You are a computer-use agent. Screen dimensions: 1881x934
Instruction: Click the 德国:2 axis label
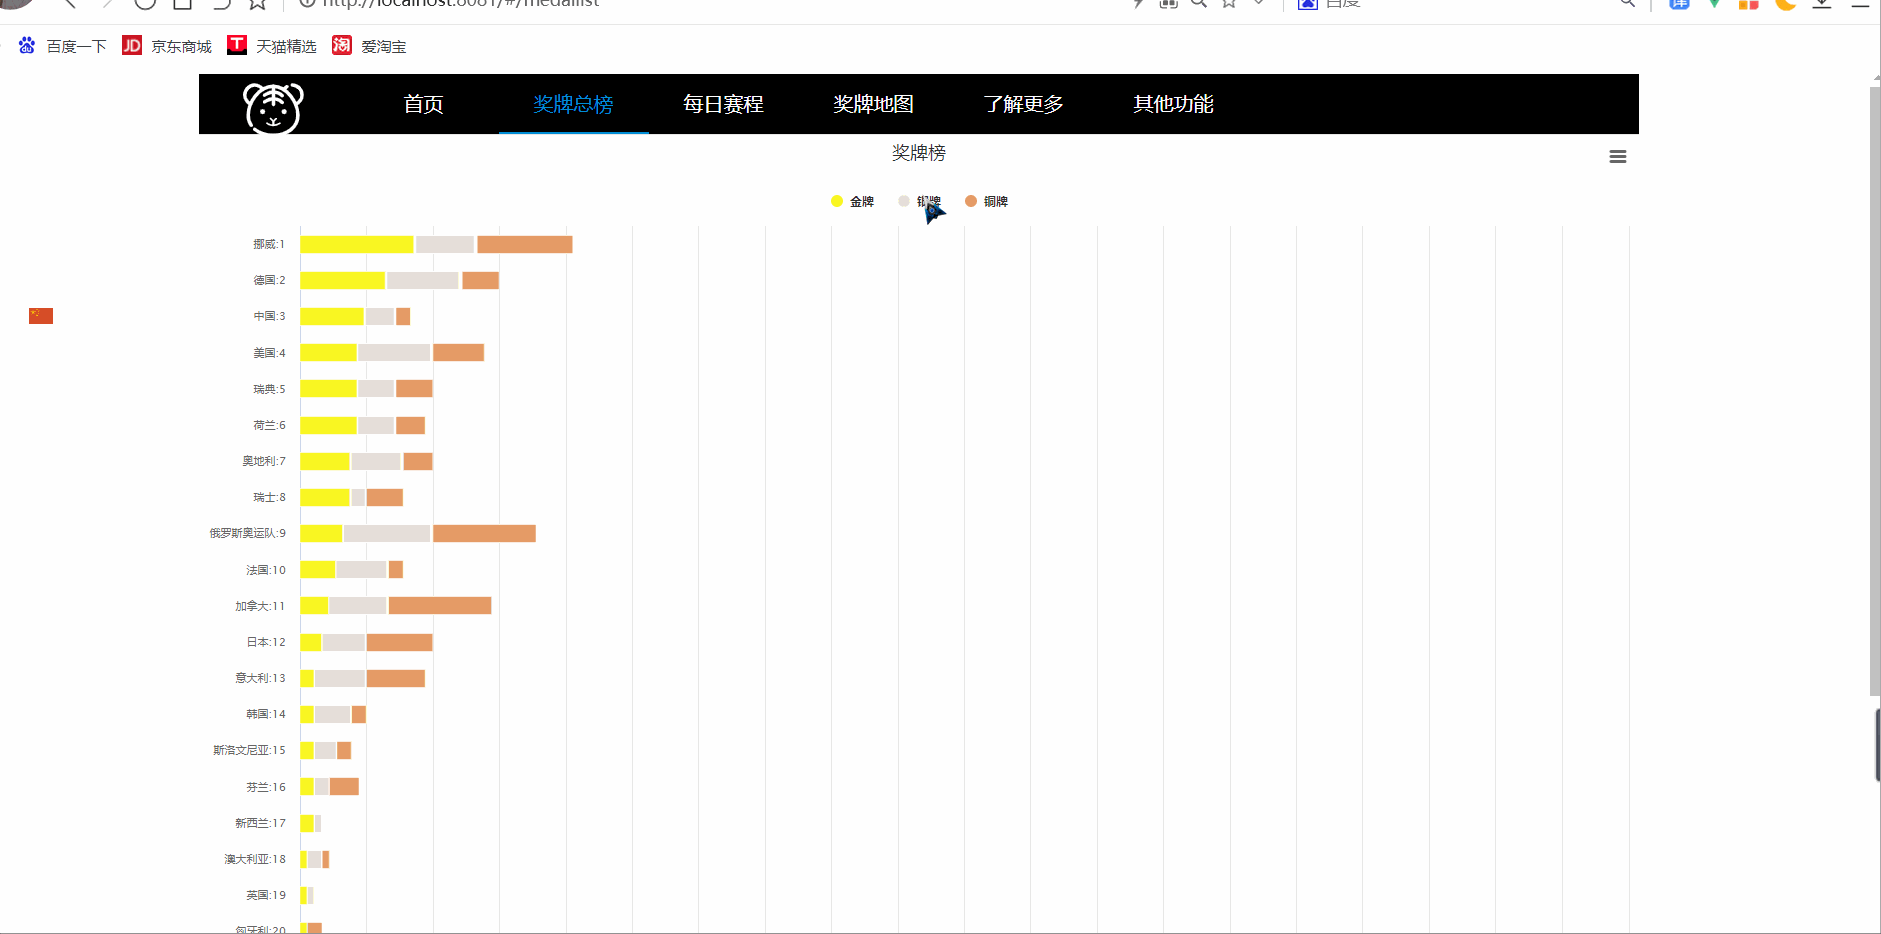click(x=269, y=280)
